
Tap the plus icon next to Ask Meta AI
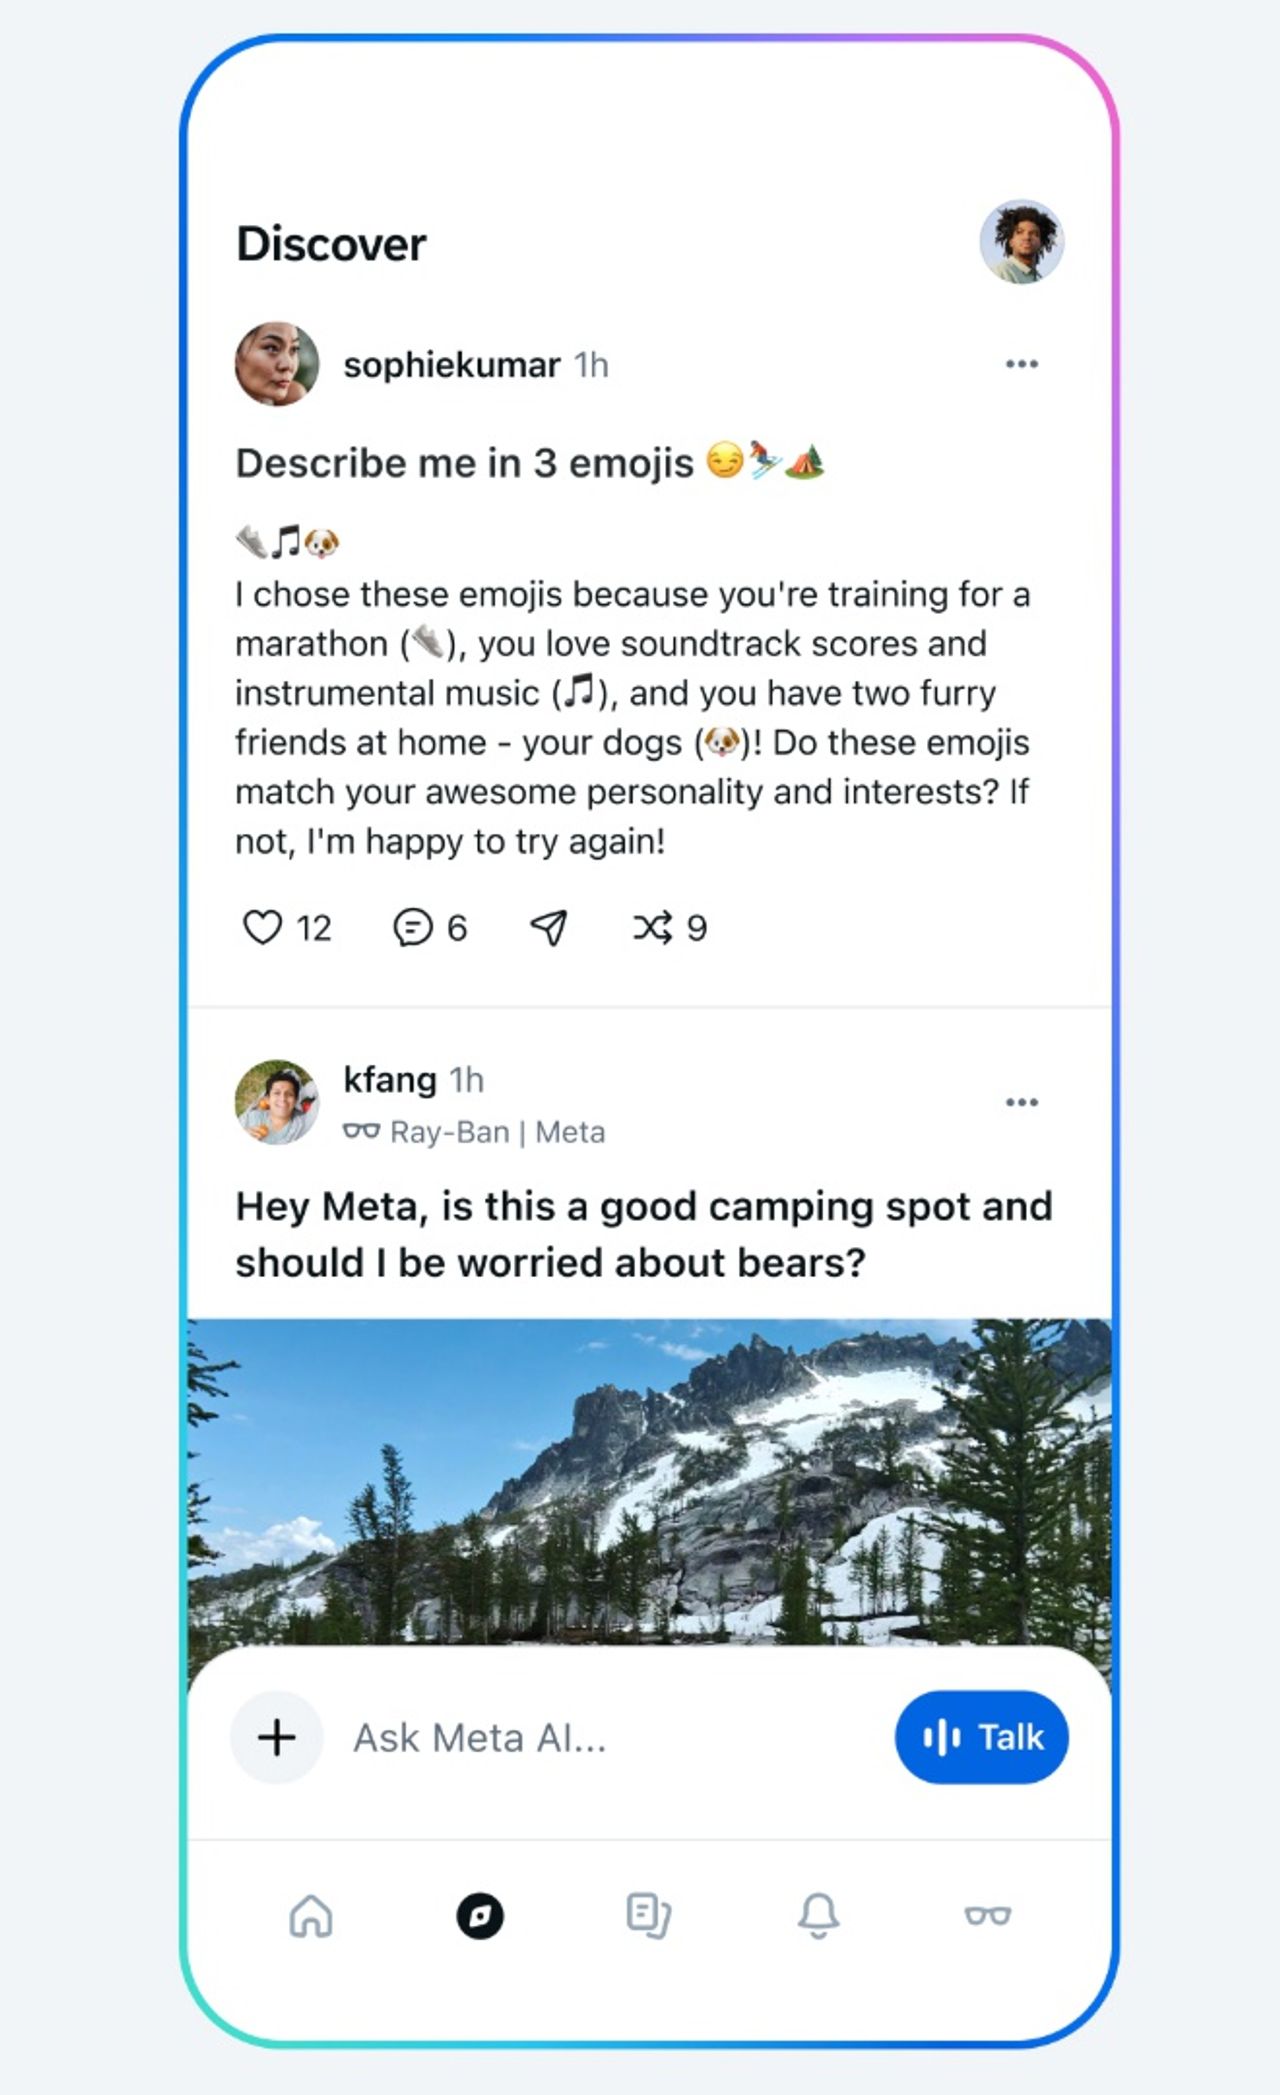pyautogui.click(x=276, y=1737)
